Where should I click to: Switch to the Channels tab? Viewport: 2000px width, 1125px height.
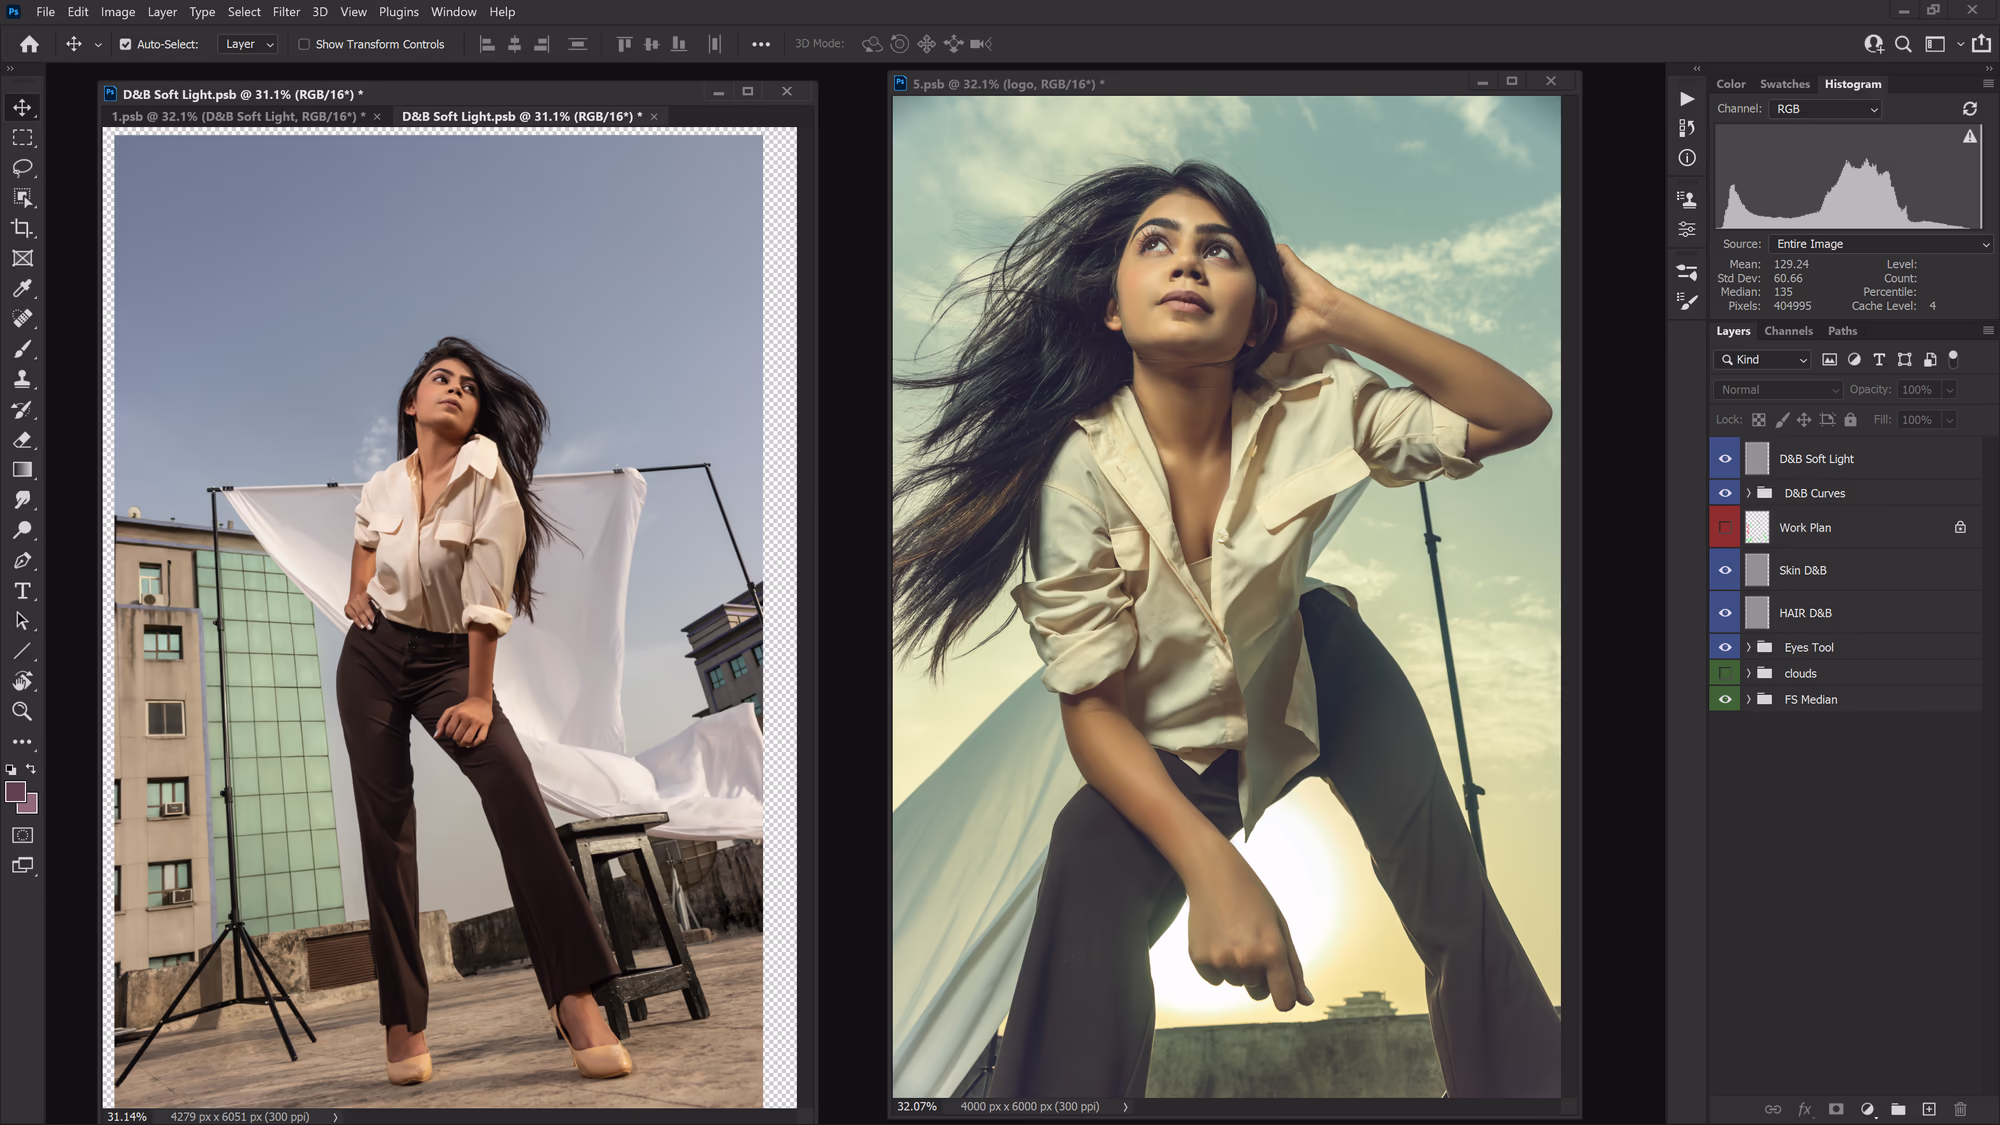(x=1788, y=331)
